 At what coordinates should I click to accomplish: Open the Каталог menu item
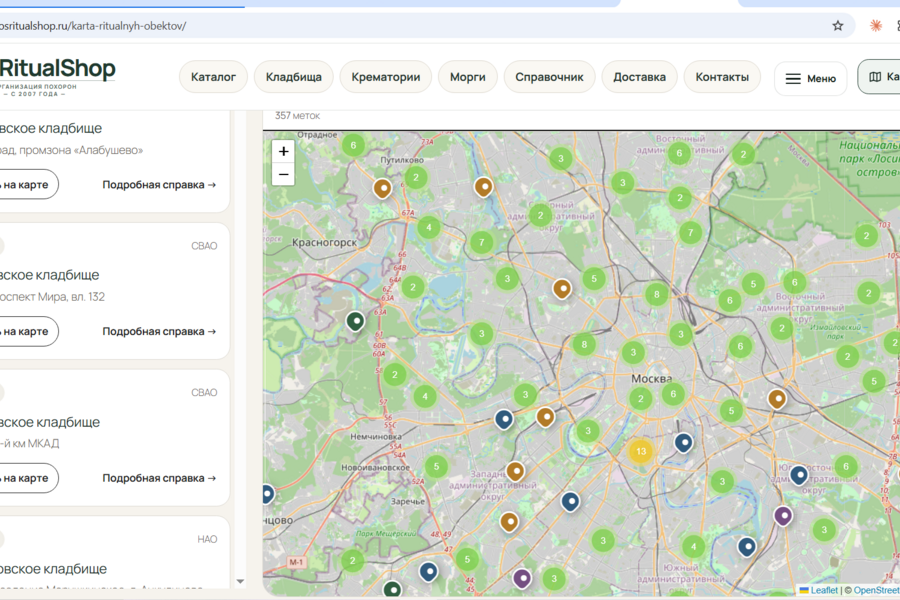(214, 77)
